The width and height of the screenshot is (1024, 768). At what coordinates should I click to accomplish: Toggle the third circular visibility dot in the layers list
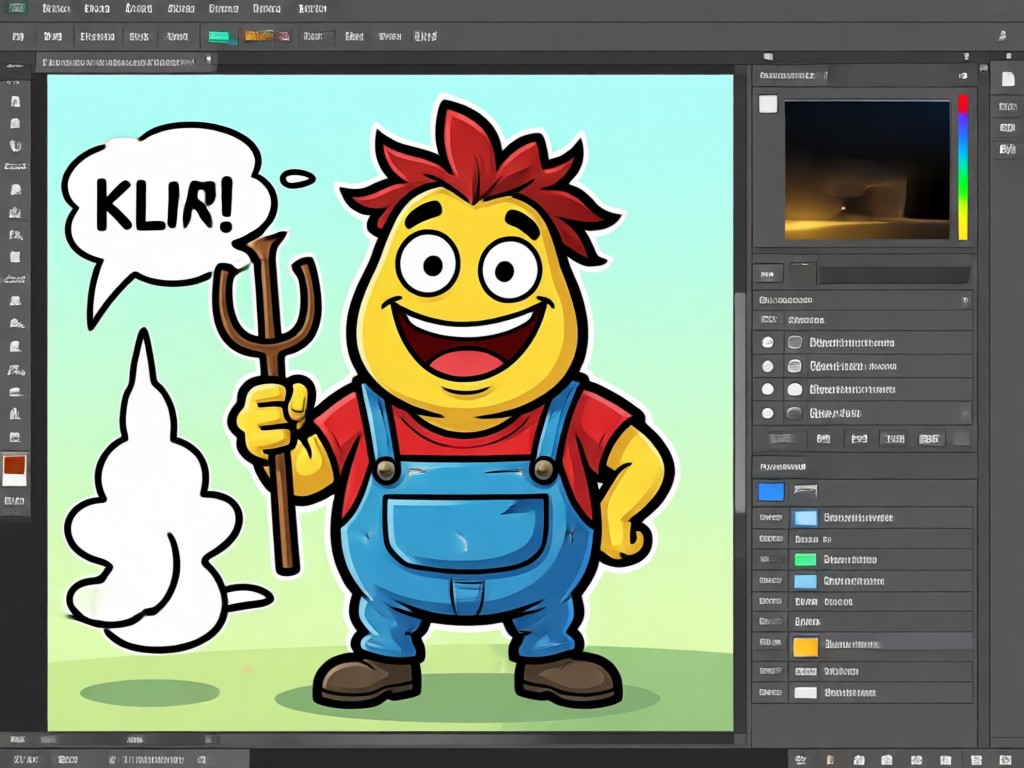(768, 390)
